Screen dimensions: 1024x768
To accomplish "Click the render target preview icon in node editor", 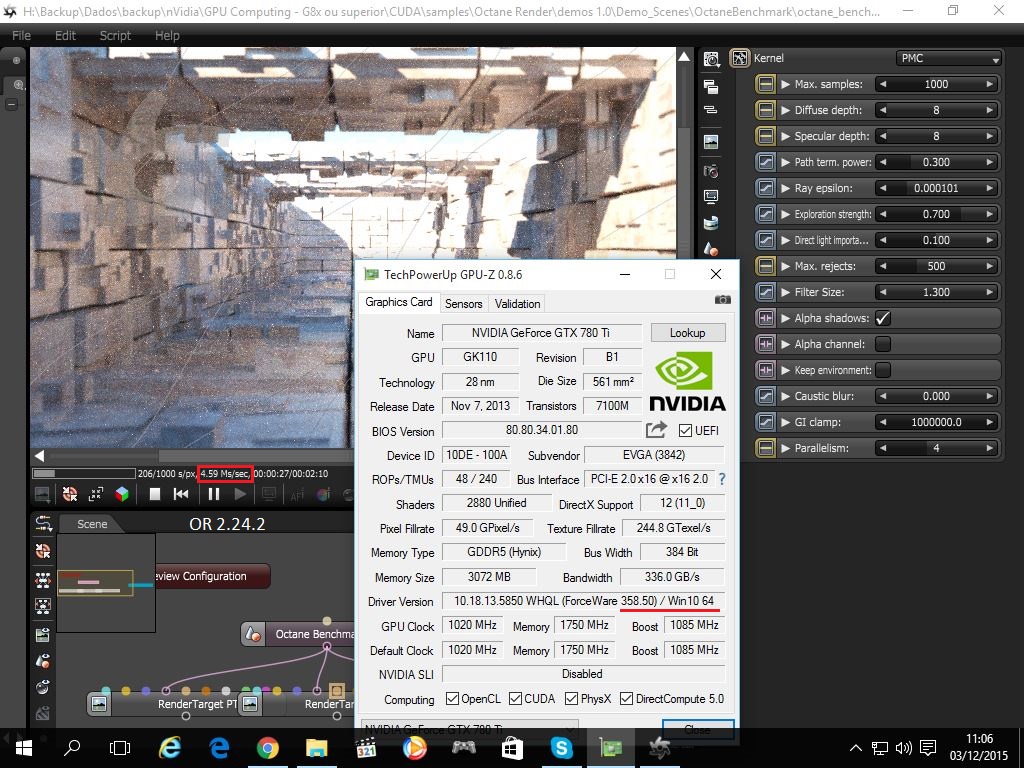I will [43, 634].
